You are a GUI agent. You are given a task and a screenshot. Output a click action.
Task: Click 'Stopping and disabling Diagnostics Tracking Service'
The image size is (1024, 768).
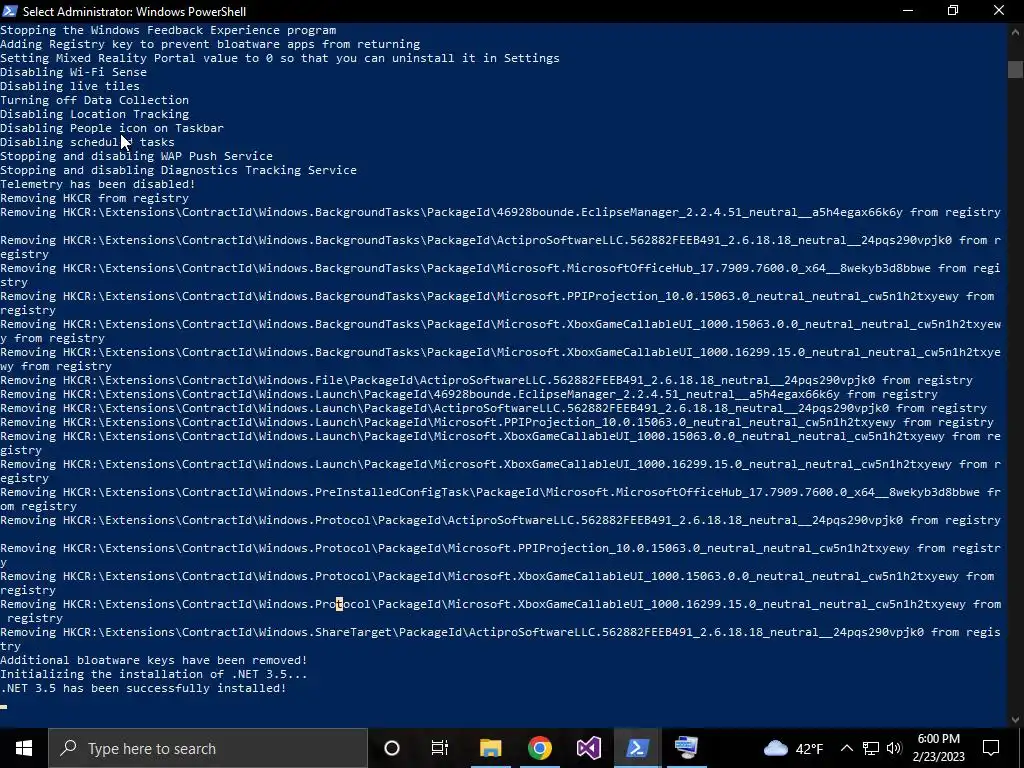[x=178, y=170]
